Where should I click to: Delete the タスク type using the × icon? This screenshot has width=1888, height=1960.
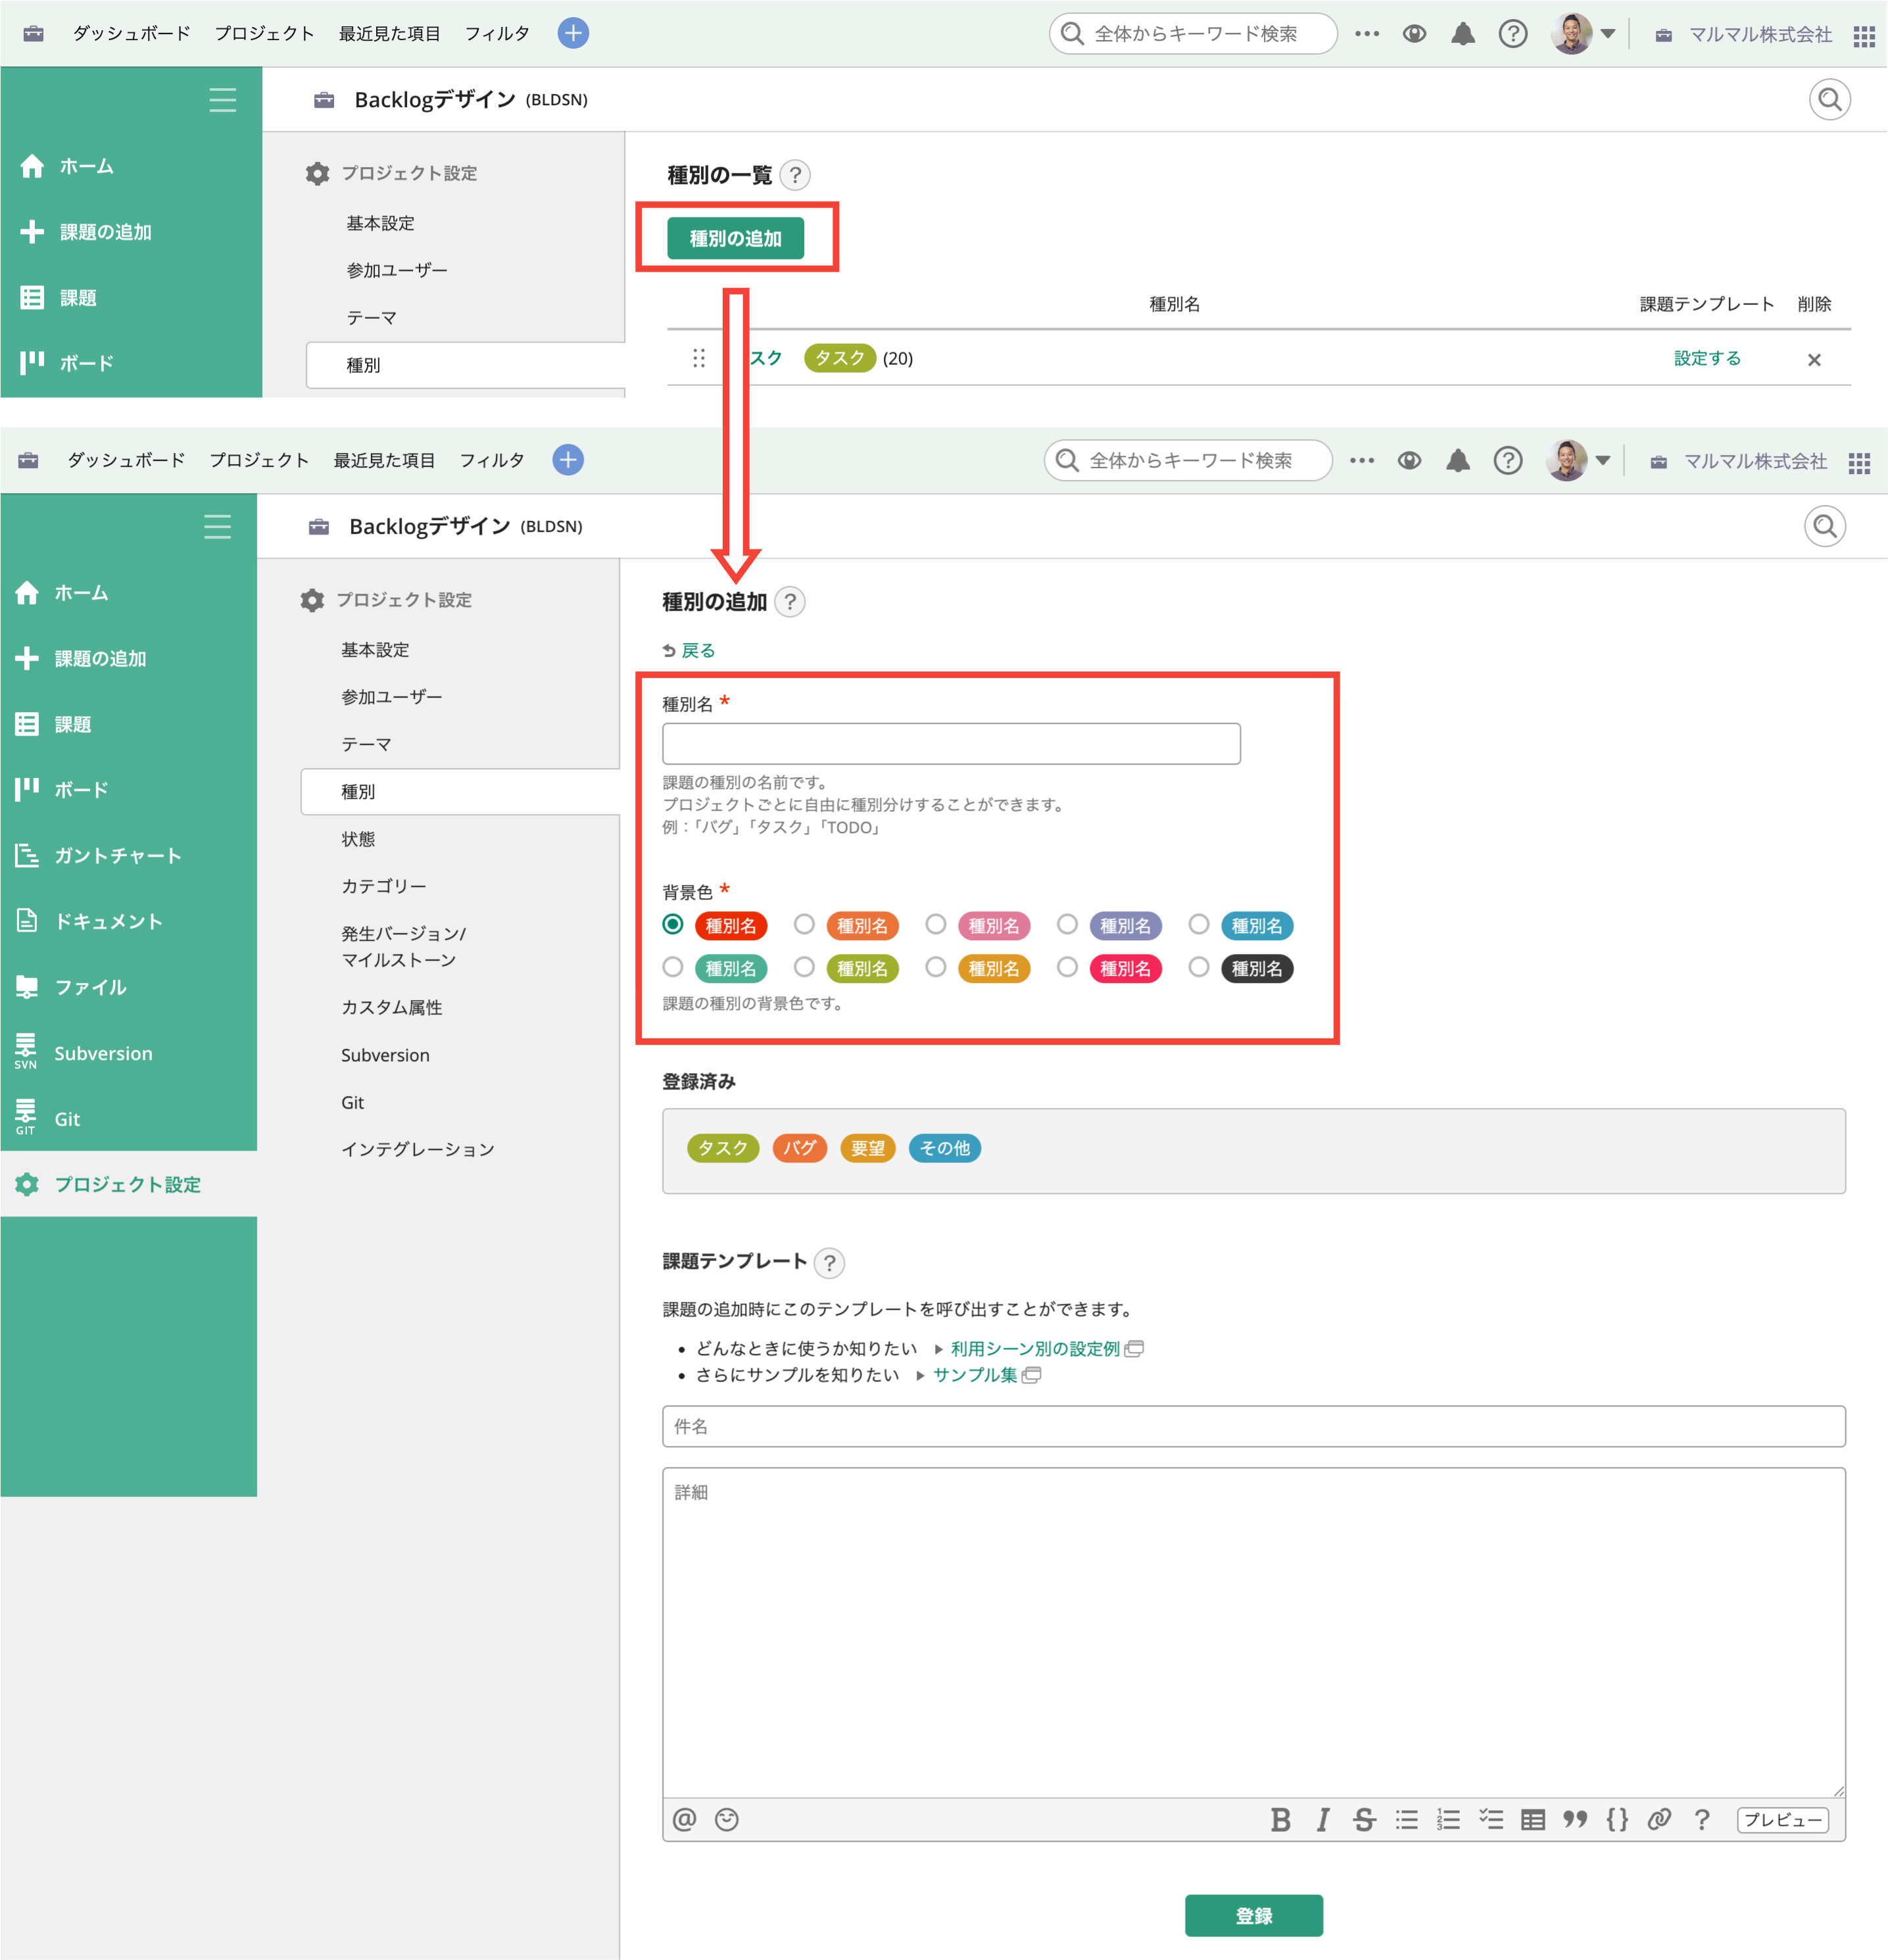pos(1814,359)
